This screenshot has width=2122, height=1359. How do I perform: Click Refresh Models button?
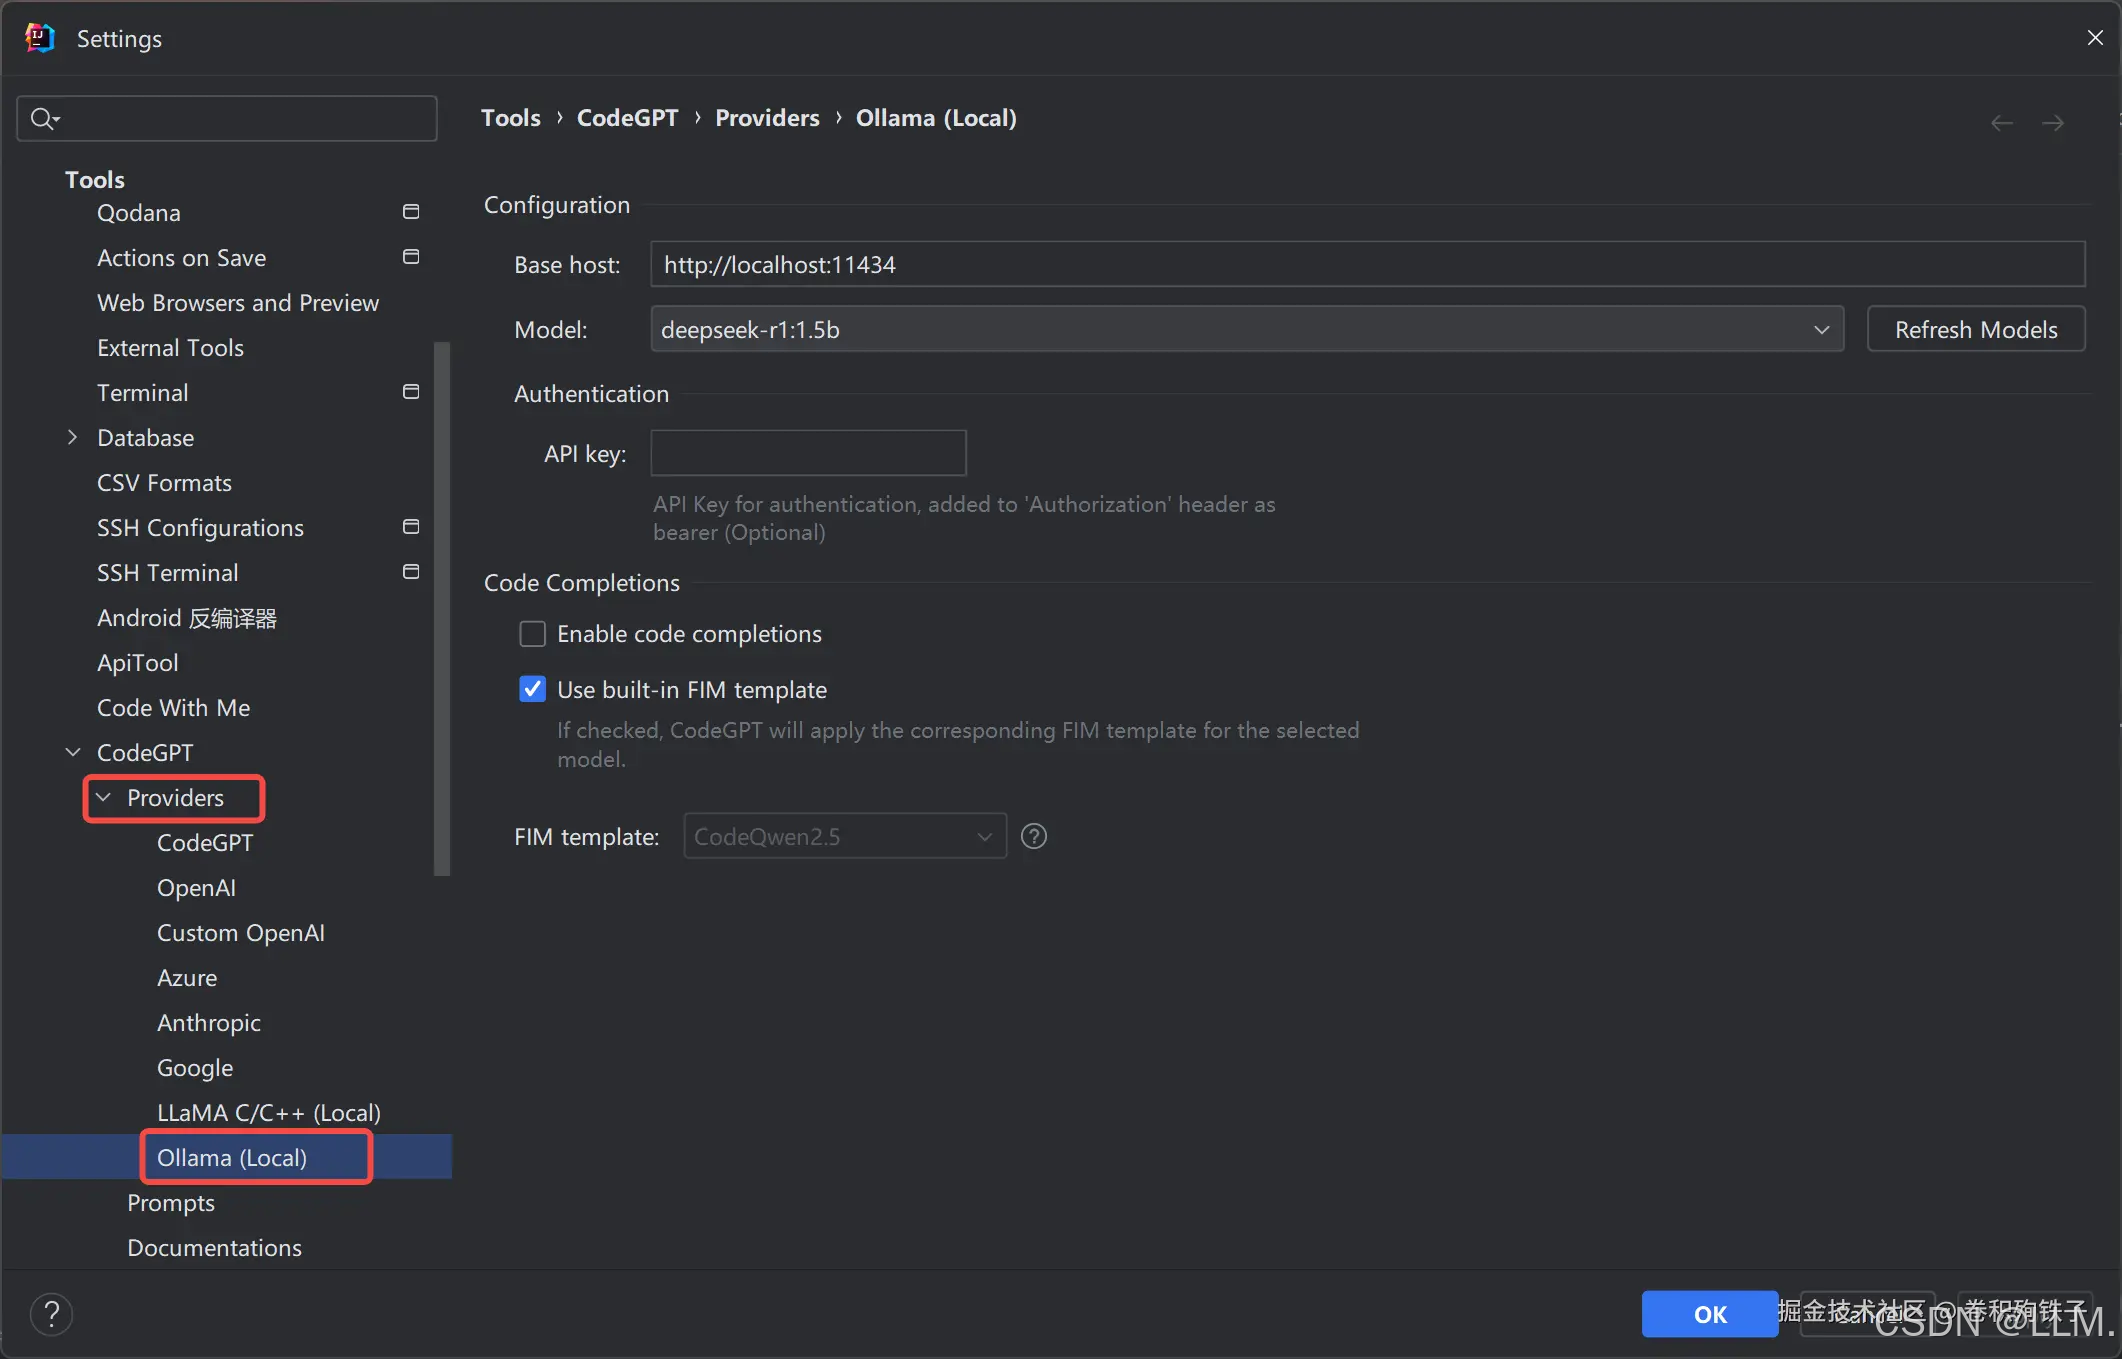[x=1975, y=329]
